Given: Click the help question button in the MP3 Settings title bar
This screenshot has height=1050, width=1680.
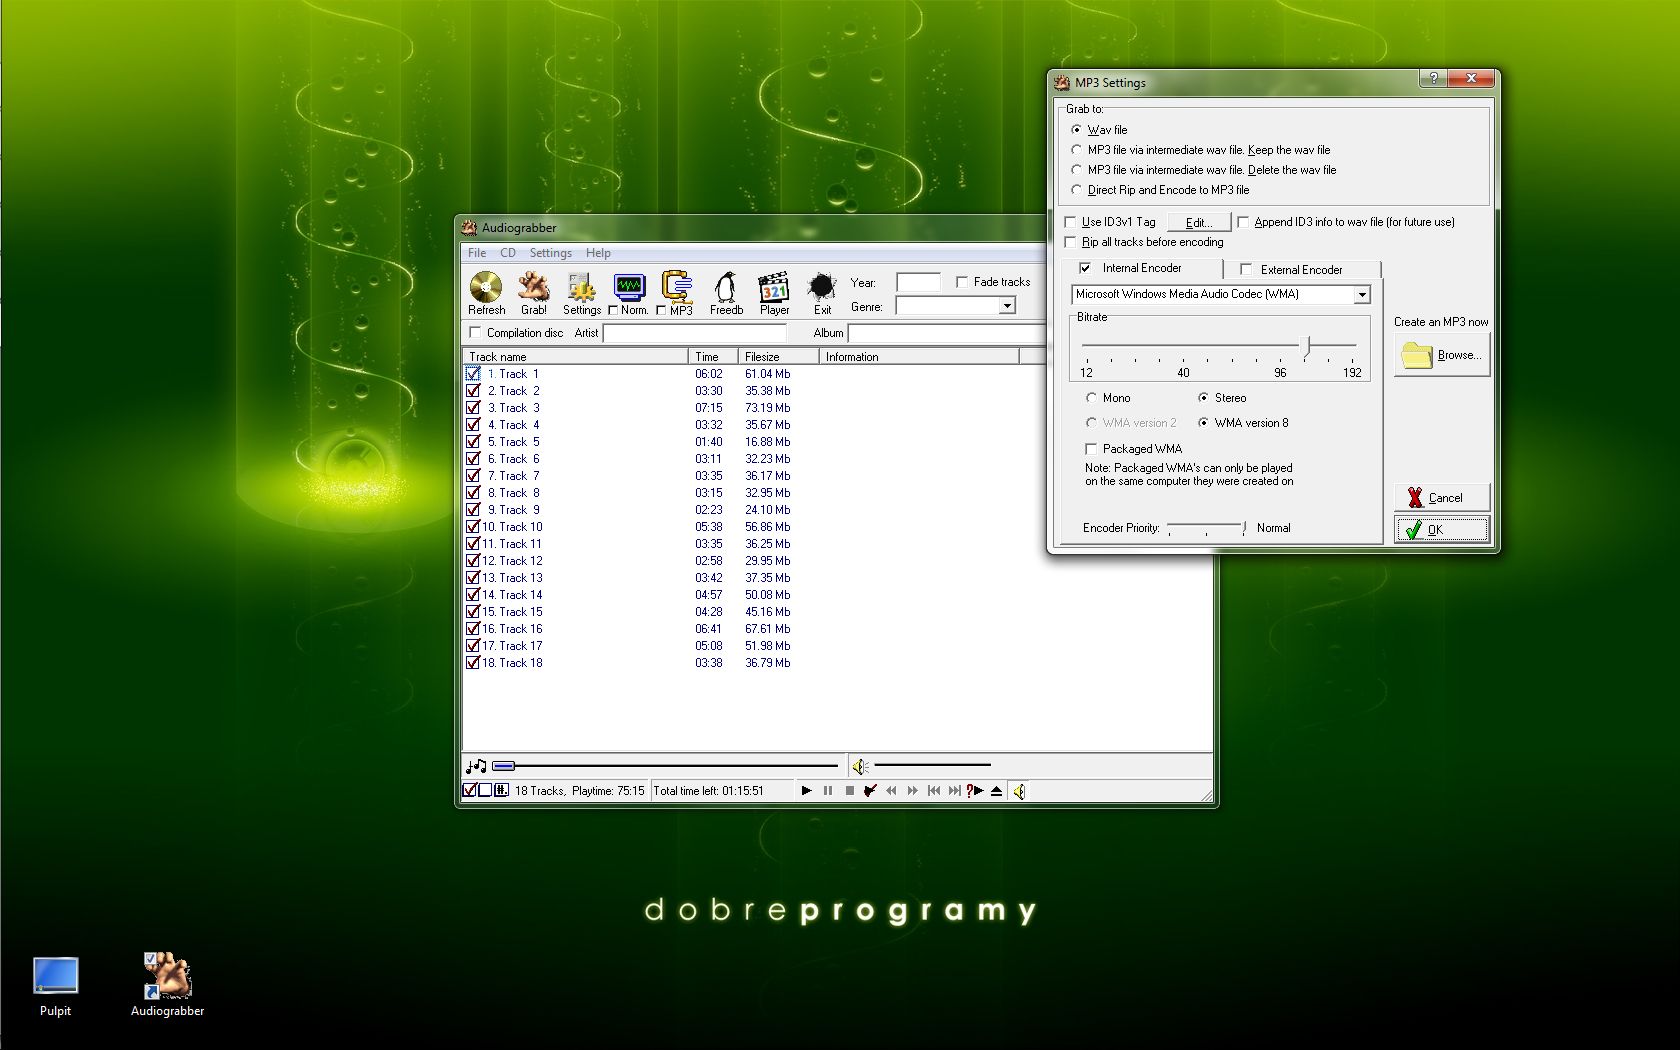Looking at the screenshot, I should 1433,79.
